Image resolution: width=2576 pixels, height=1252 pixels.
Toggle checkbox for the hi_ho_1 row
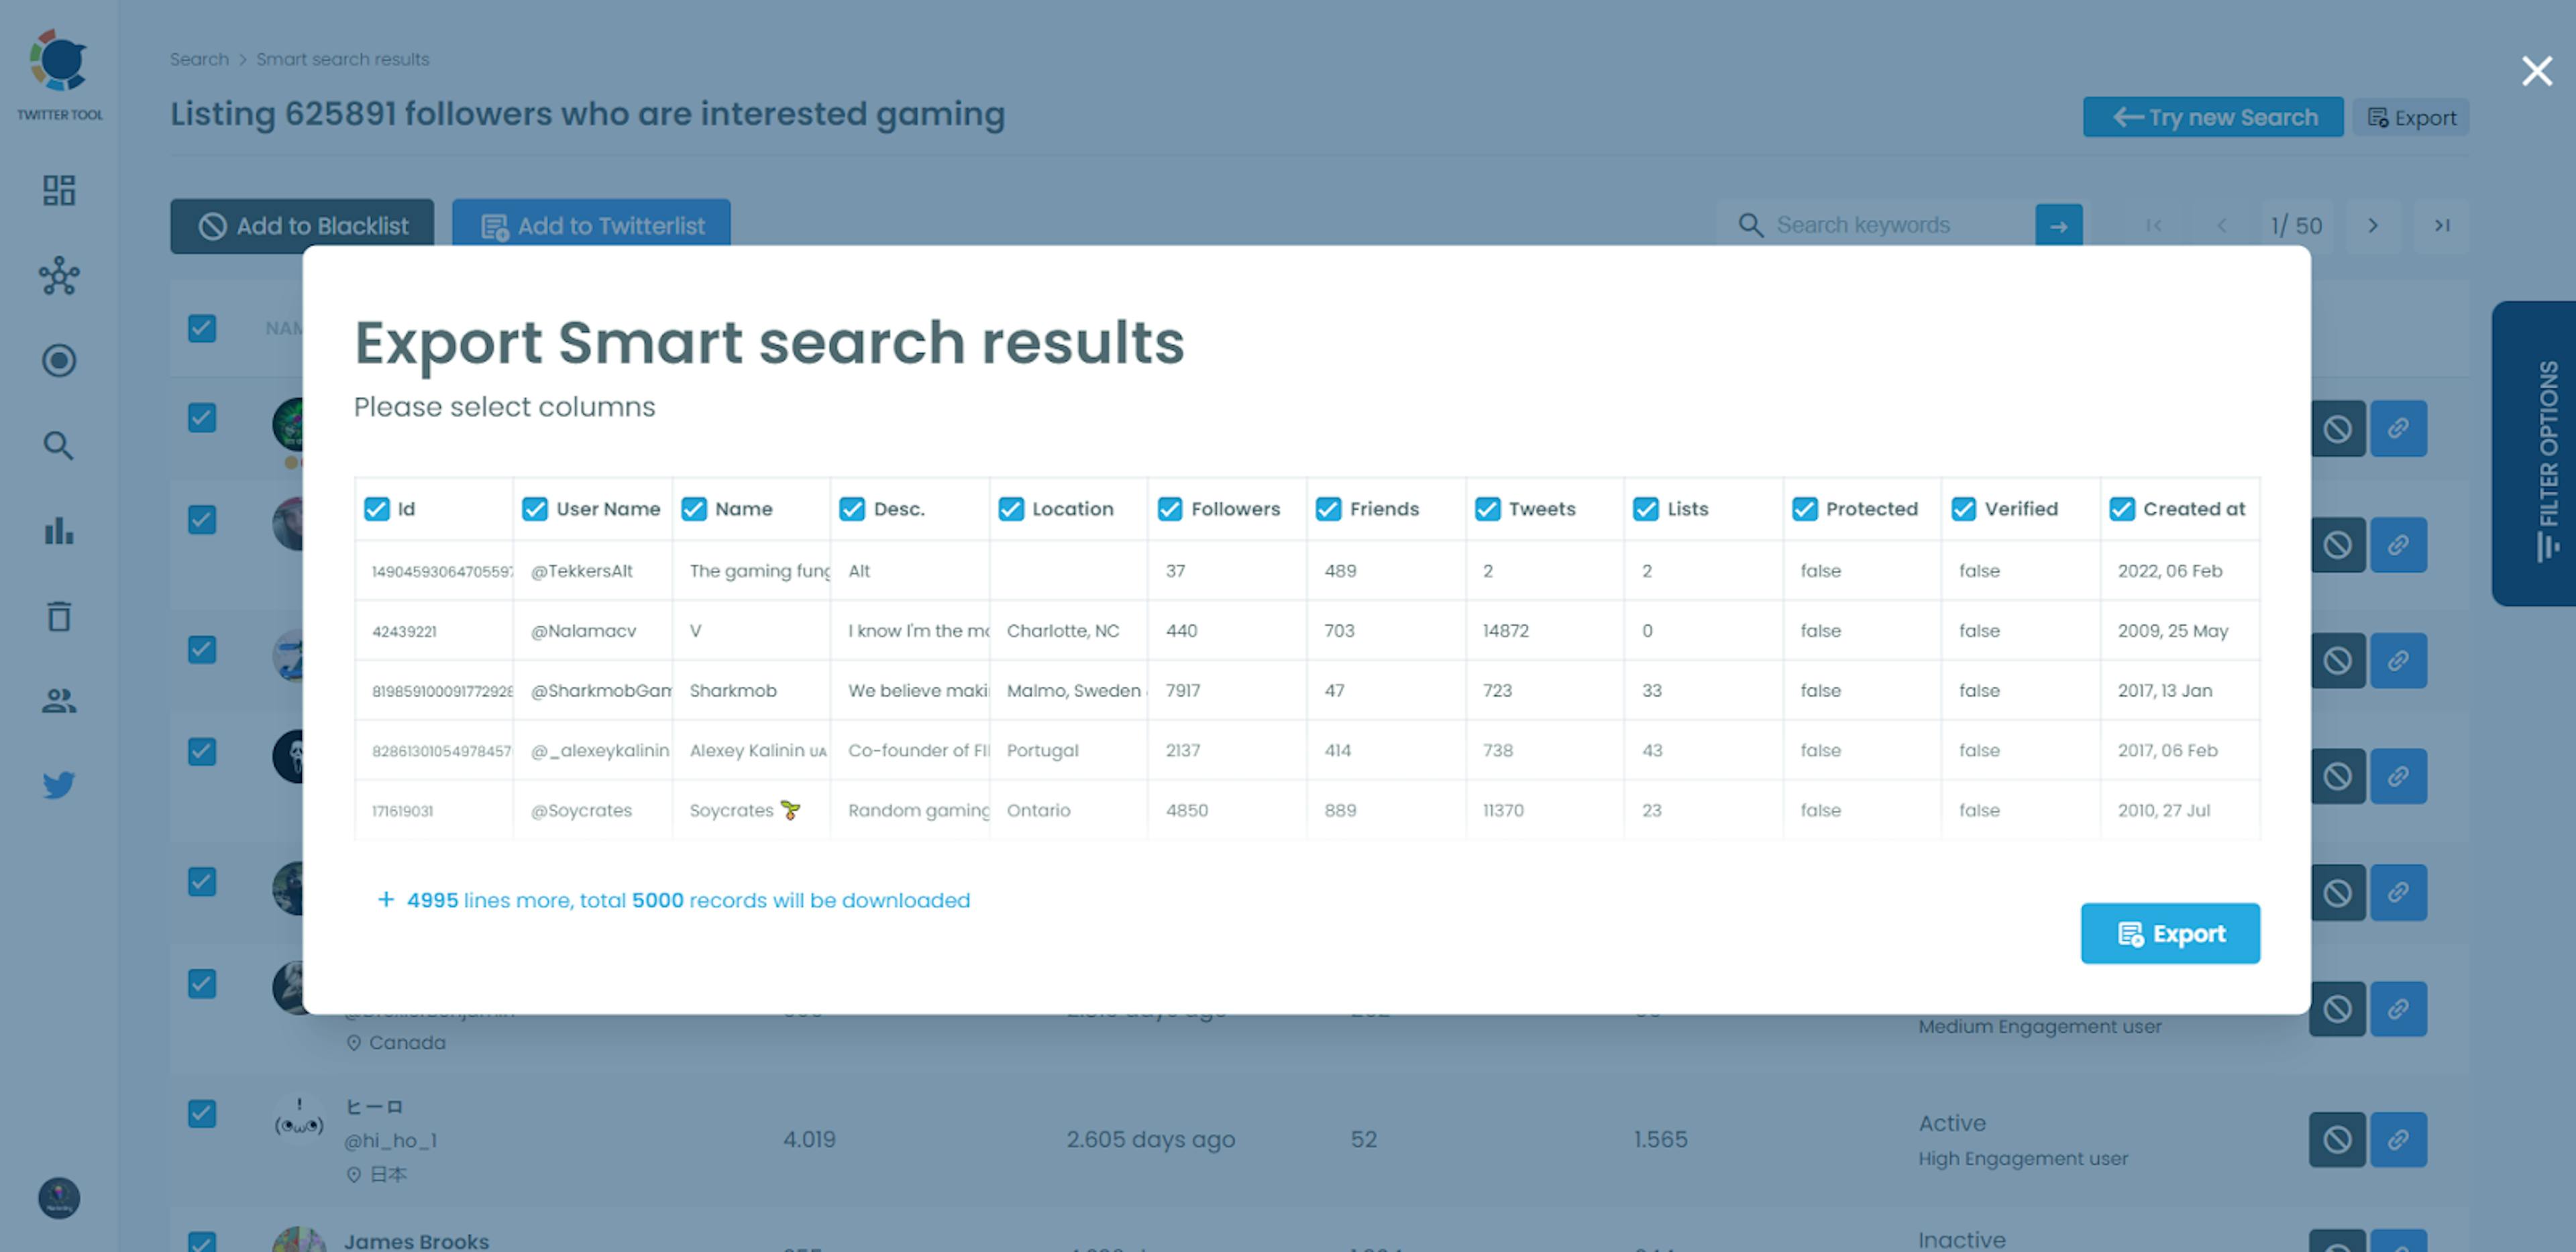point(202,1113)
